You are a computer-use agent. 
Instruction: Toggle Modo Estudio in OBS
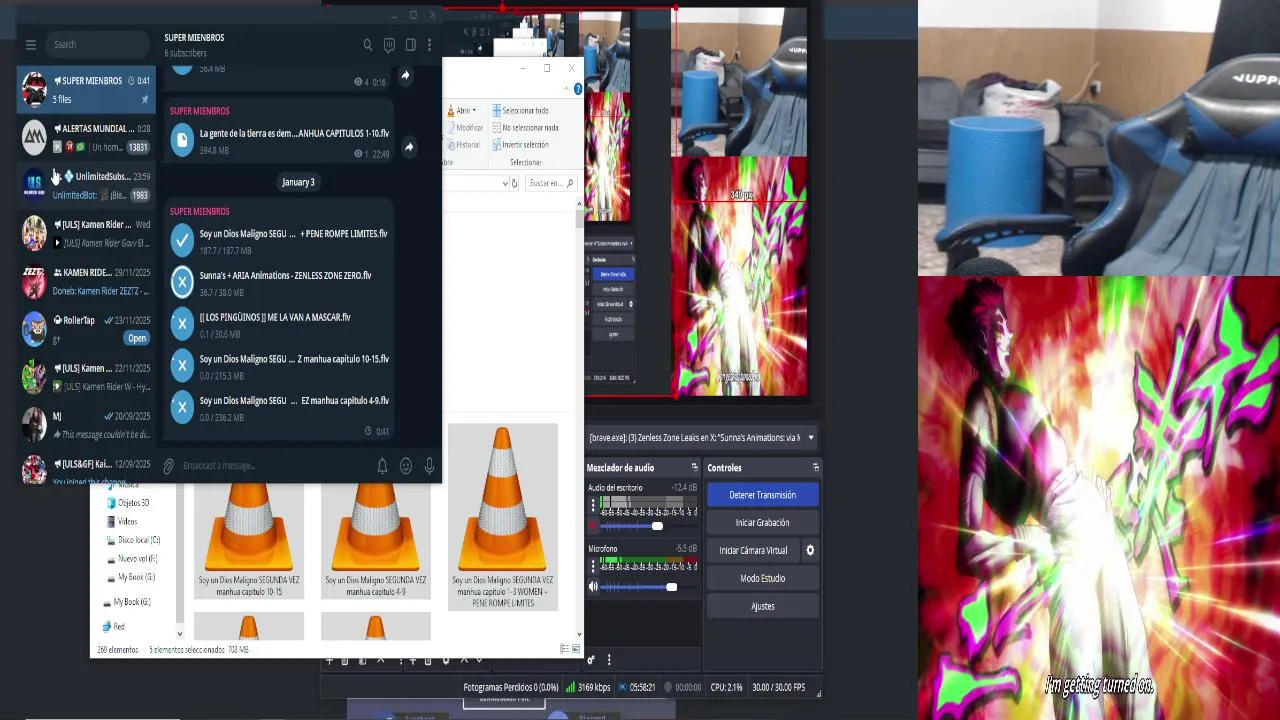click(763, 578)
